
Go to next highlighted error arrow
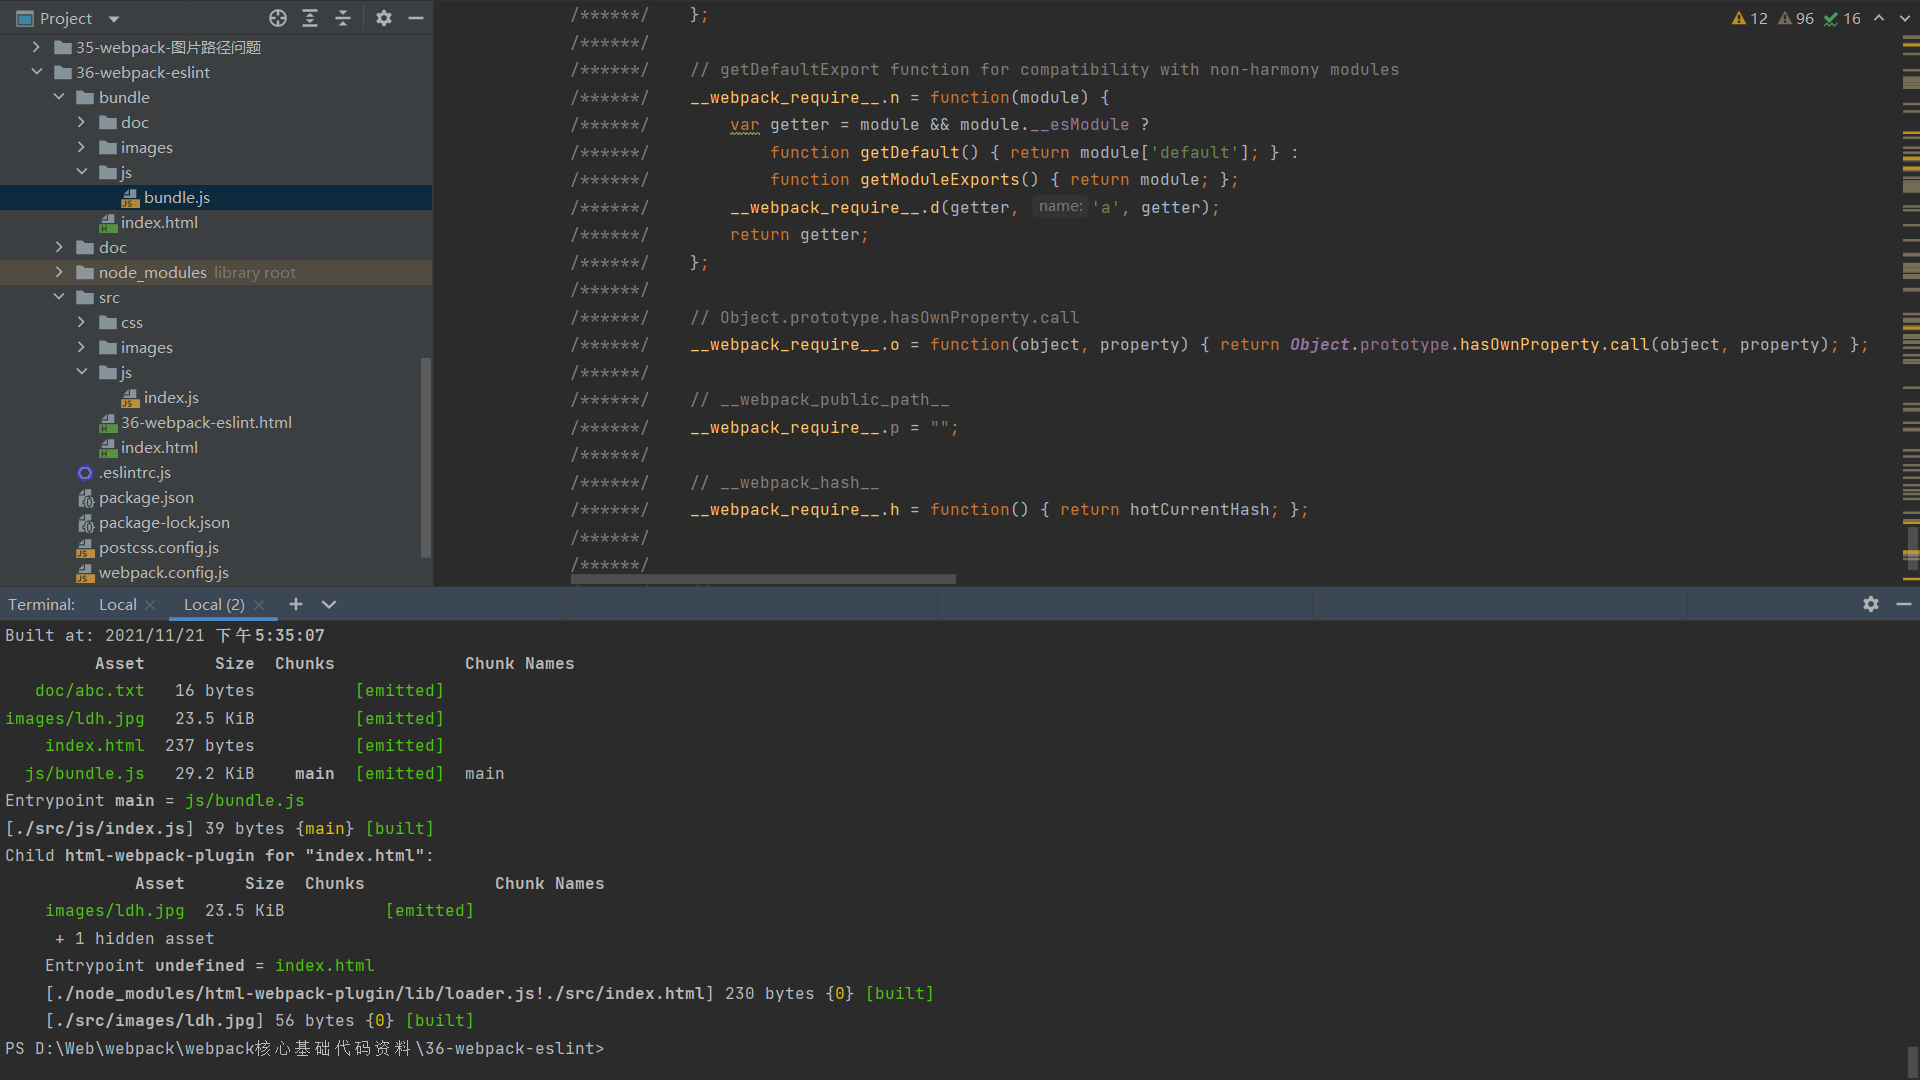click(x=1905, y=18)
